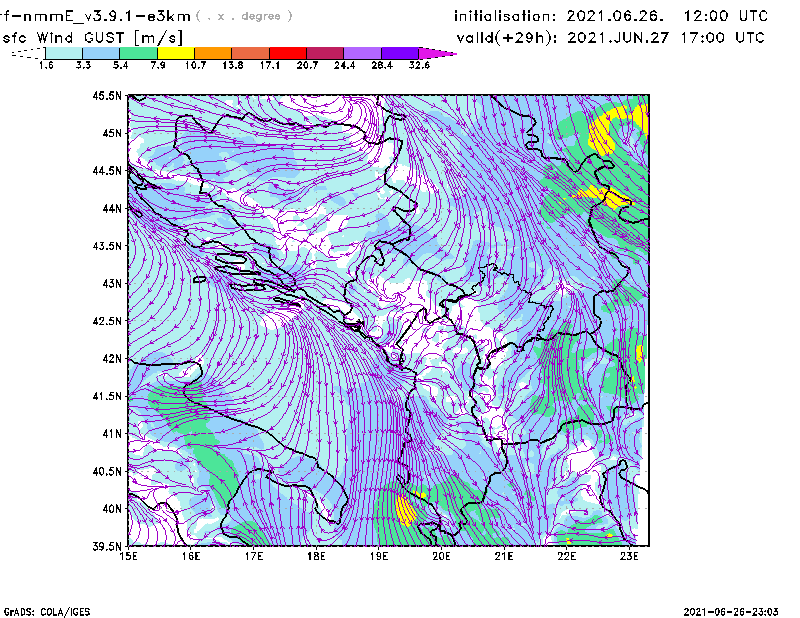
Task: Click the light purple 24.4–28.4 legend swatch
Action: (x=363, y=53)
